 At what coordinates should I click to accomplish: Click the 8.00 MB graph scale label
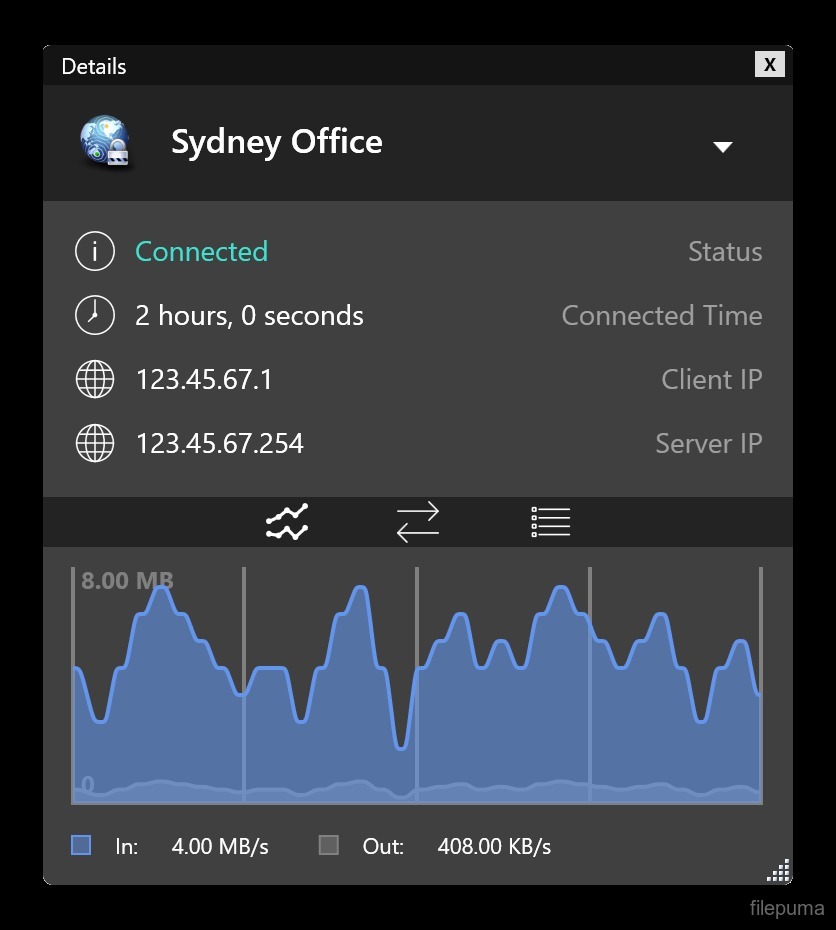point(127,580)
